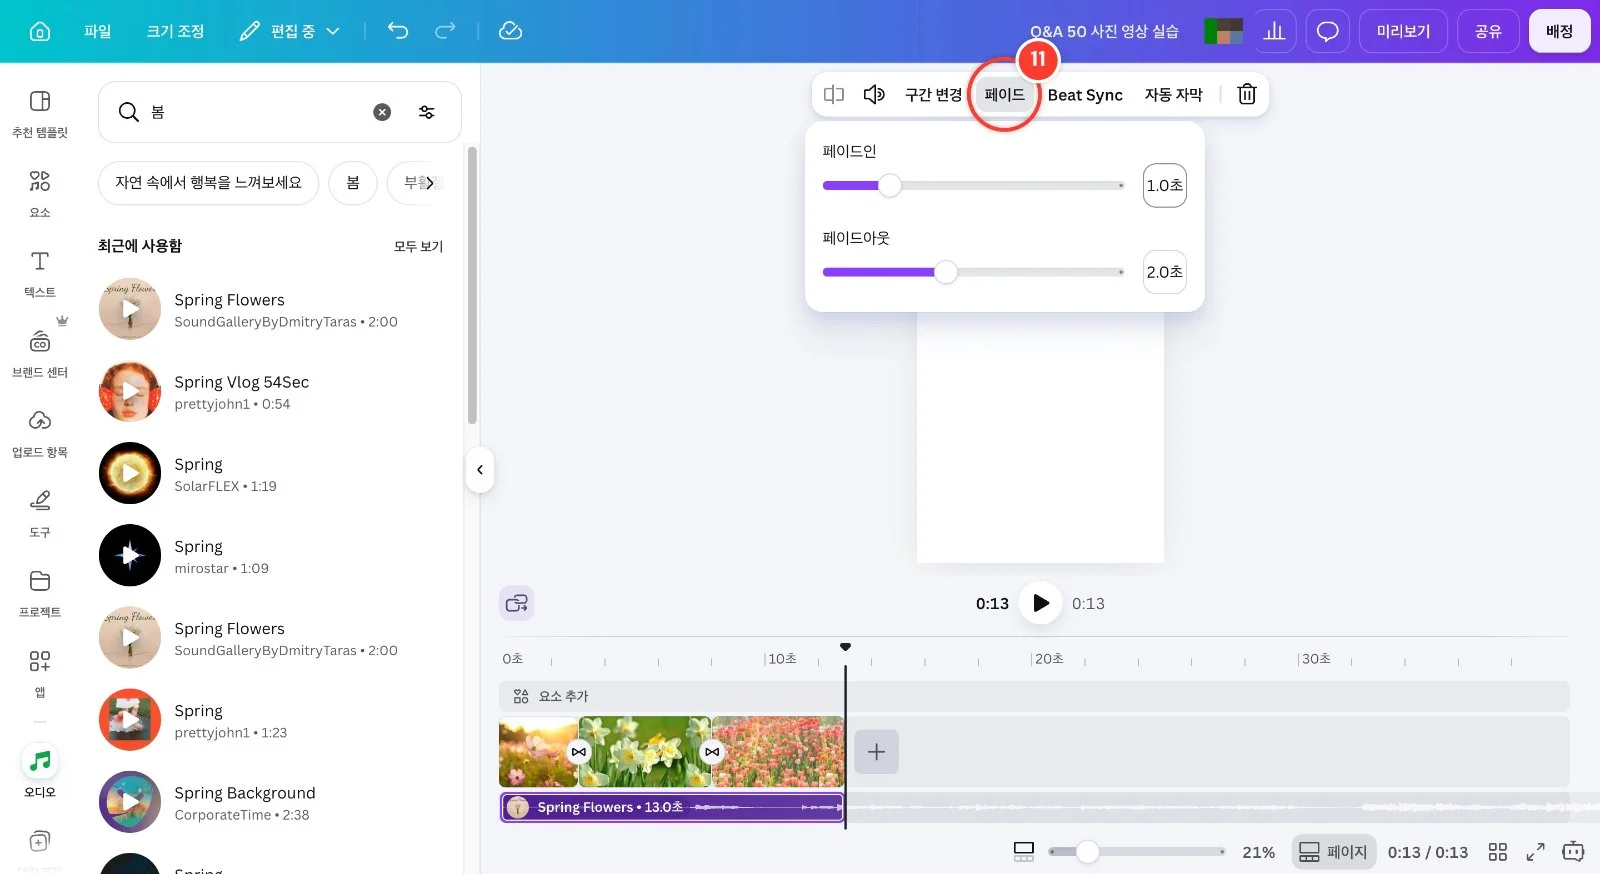Click the 미리보기 button
Viewport: 1600px width, 874px height.
click(x=1403, y=31)
